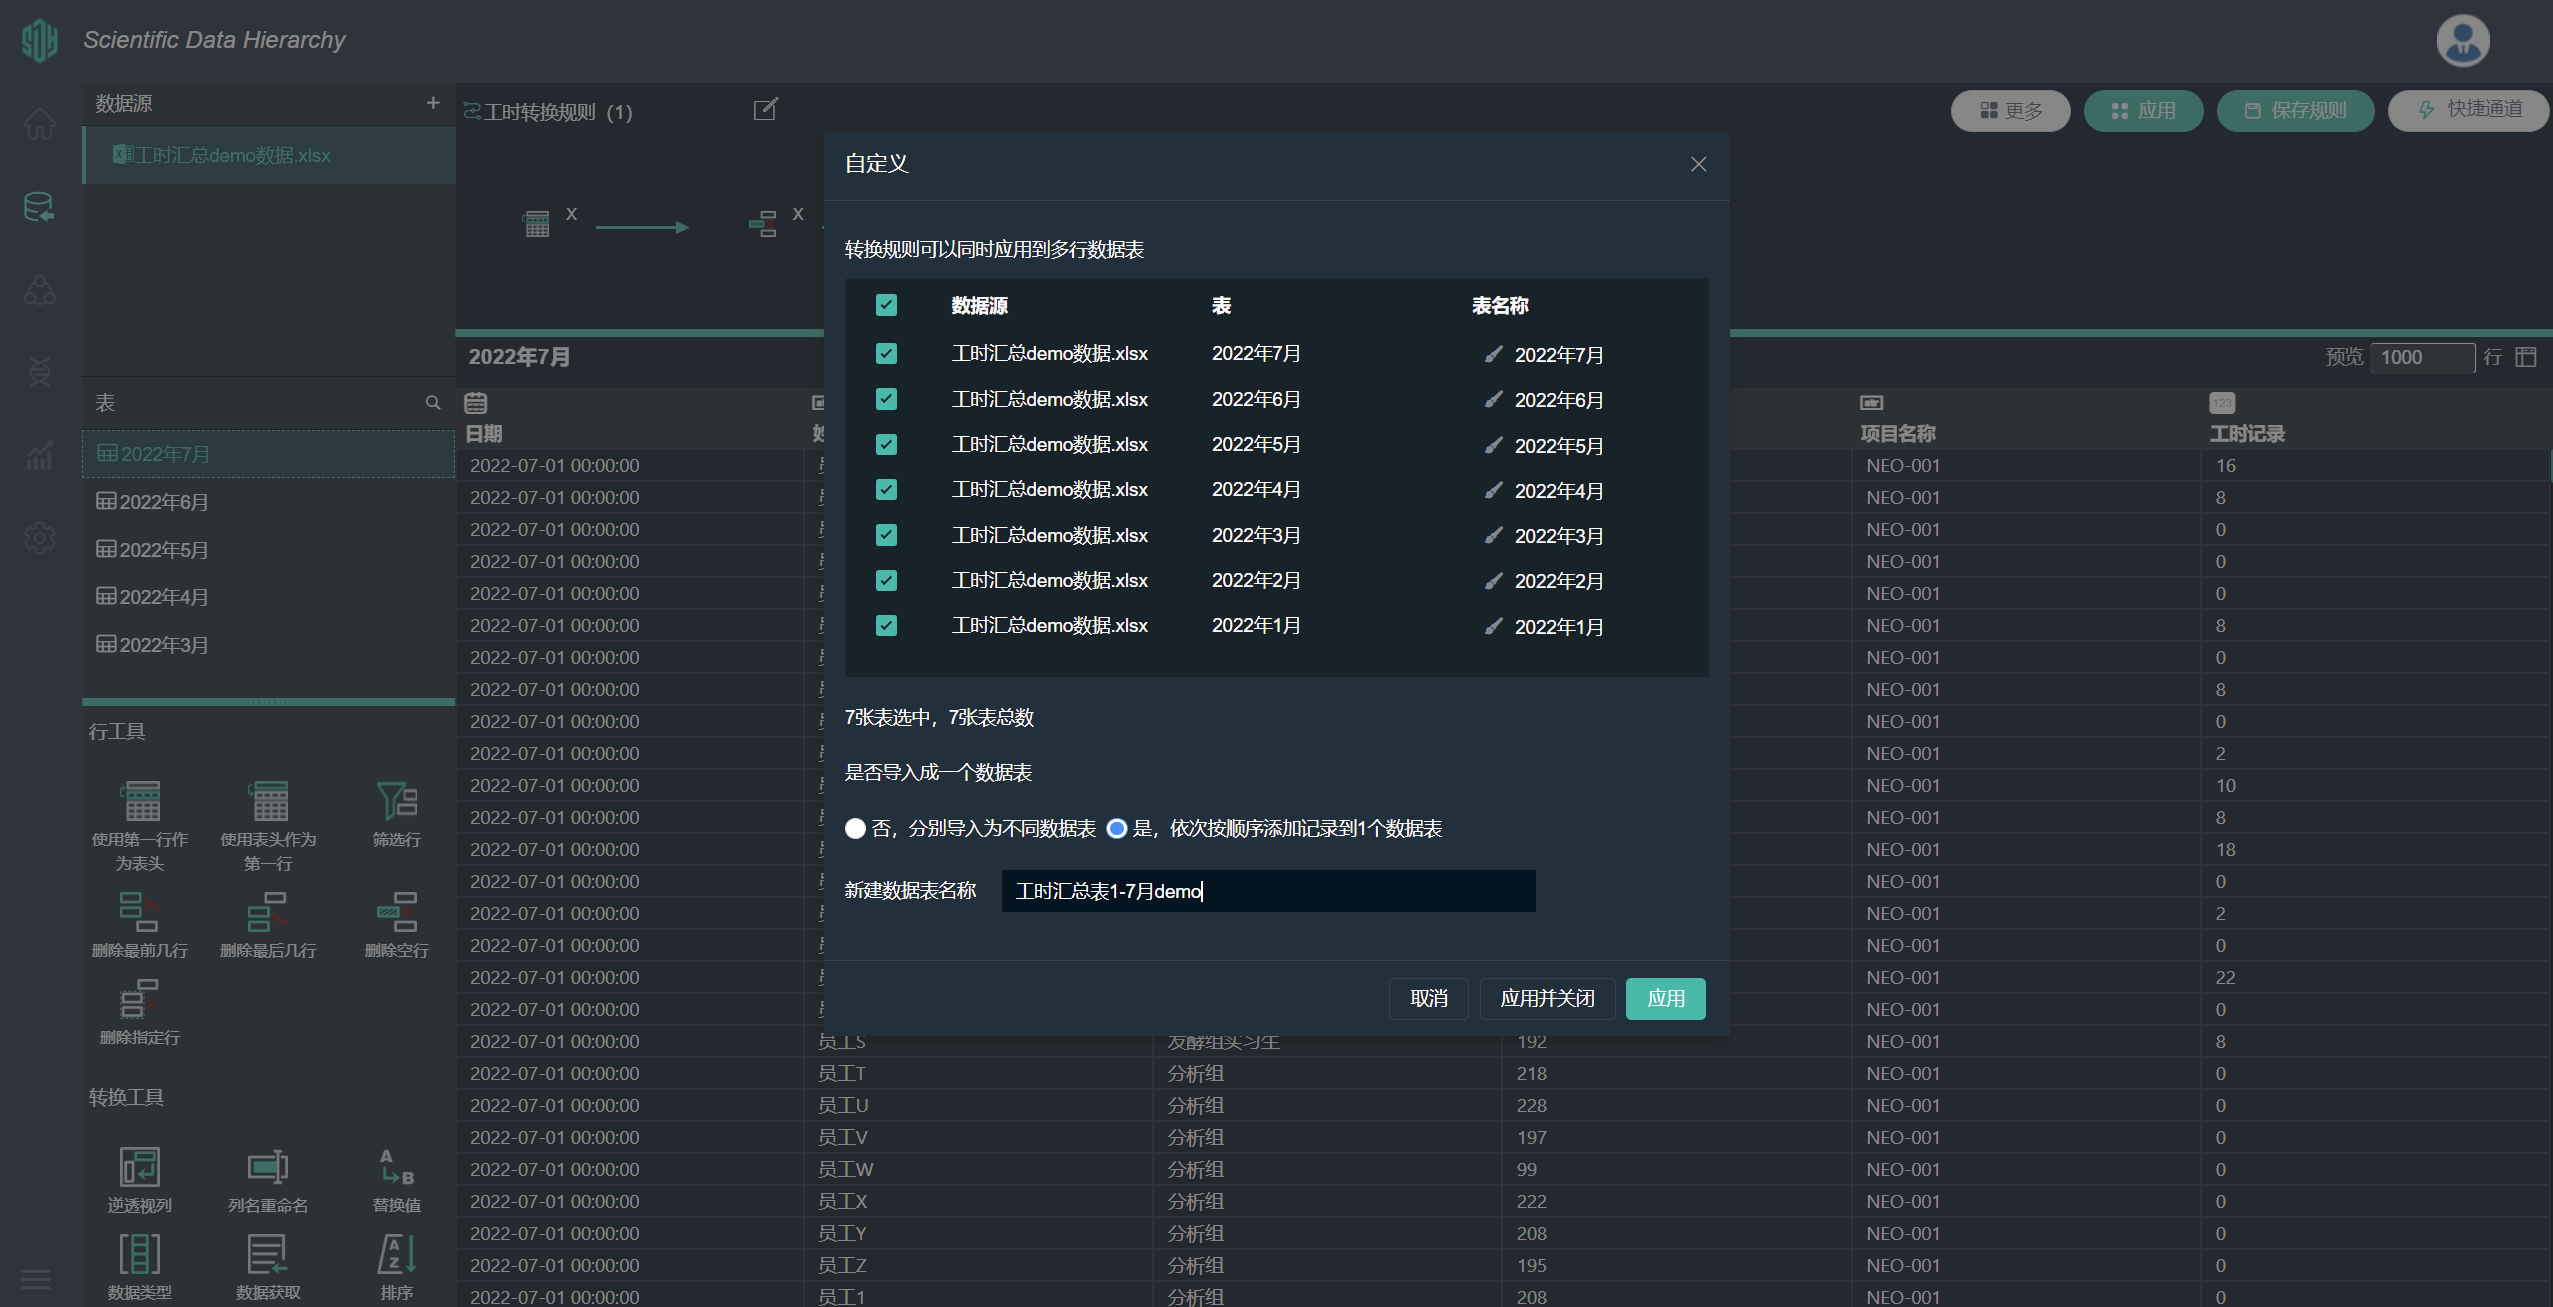Edit table name 2022年7月 pencil icon
Image resolution: width=2553 pixels, height=1307 pixels.
(x=1493, y=354)
